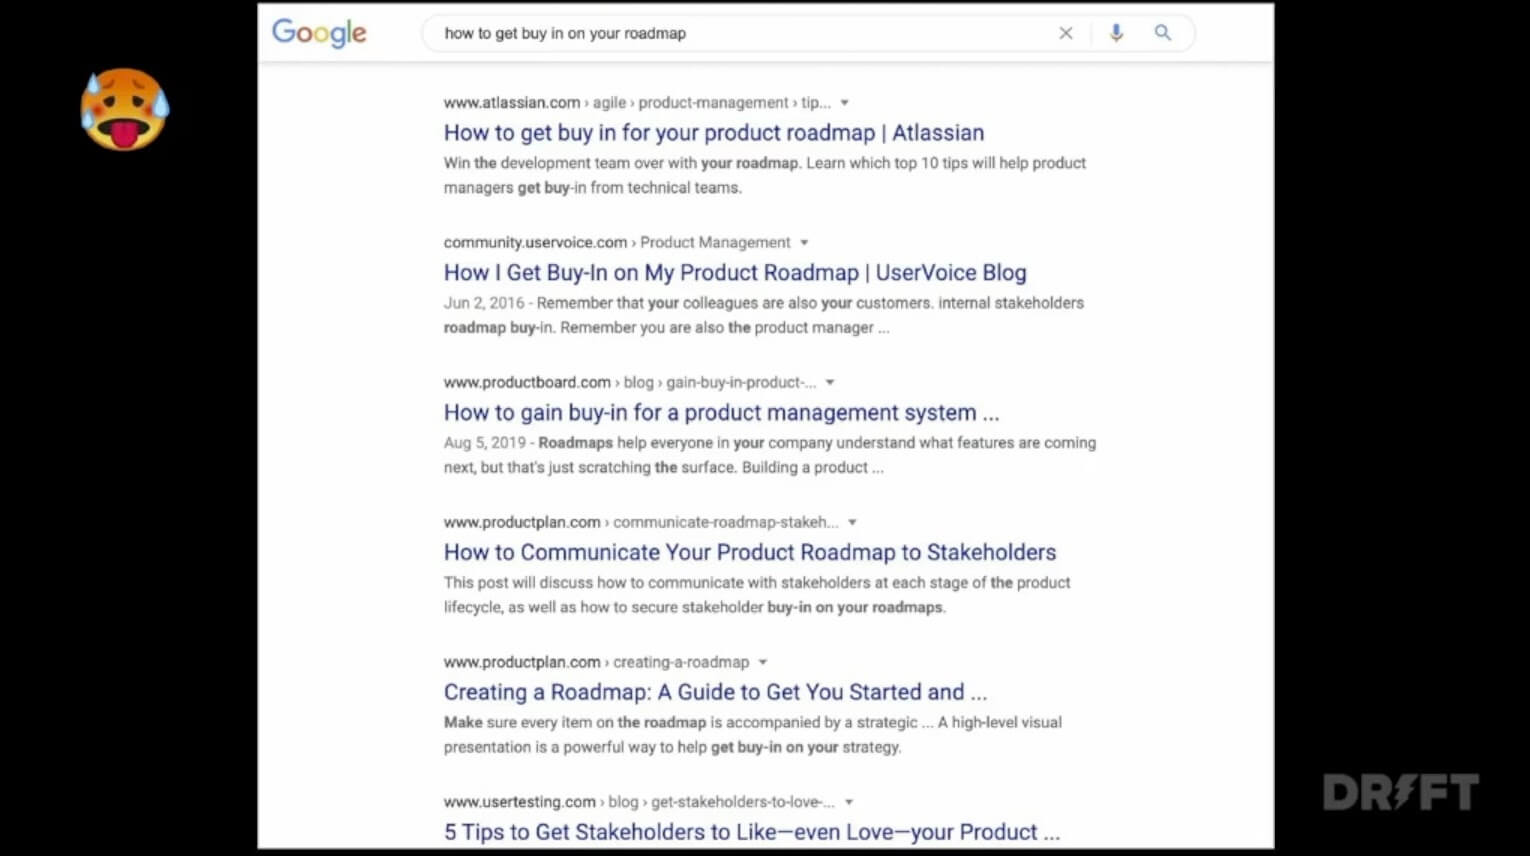Viewport: 1530px width, 856px height.
Task: Open result options arrow on the stakeholders productplan result
Action: pos(851,522)
